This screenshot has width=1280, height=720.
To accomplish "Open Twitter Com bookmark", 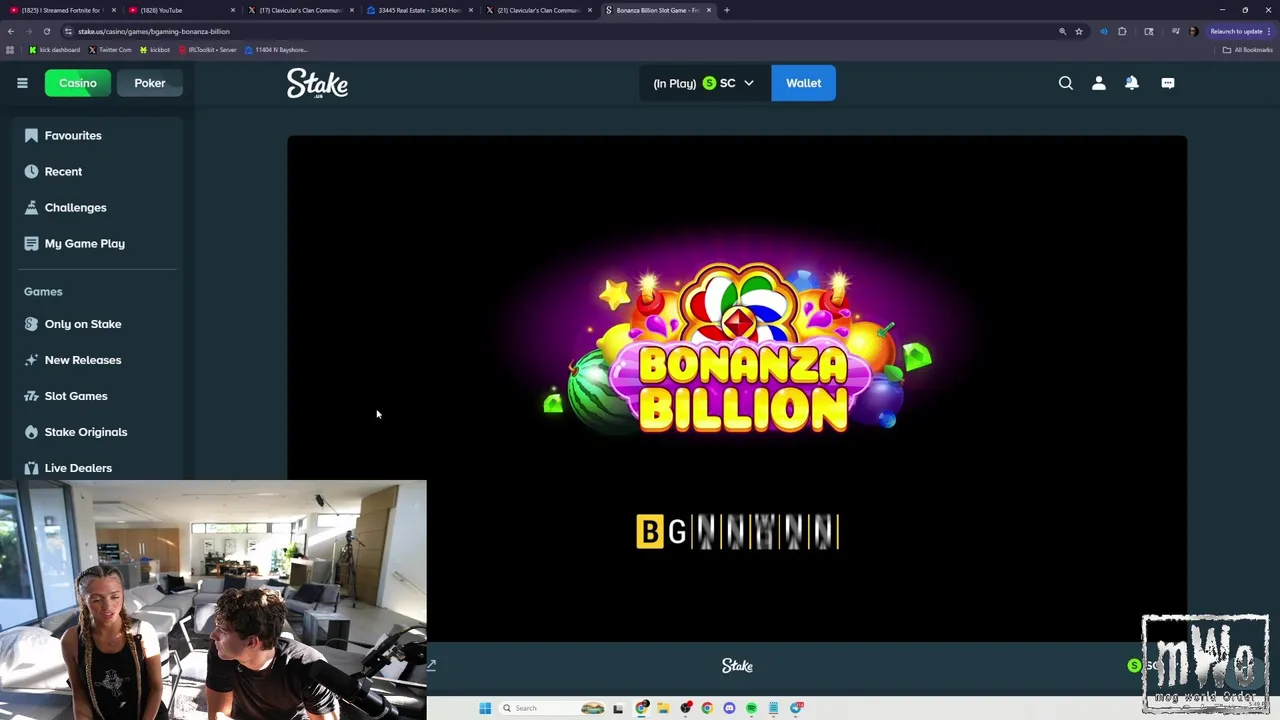I will 110,50.
